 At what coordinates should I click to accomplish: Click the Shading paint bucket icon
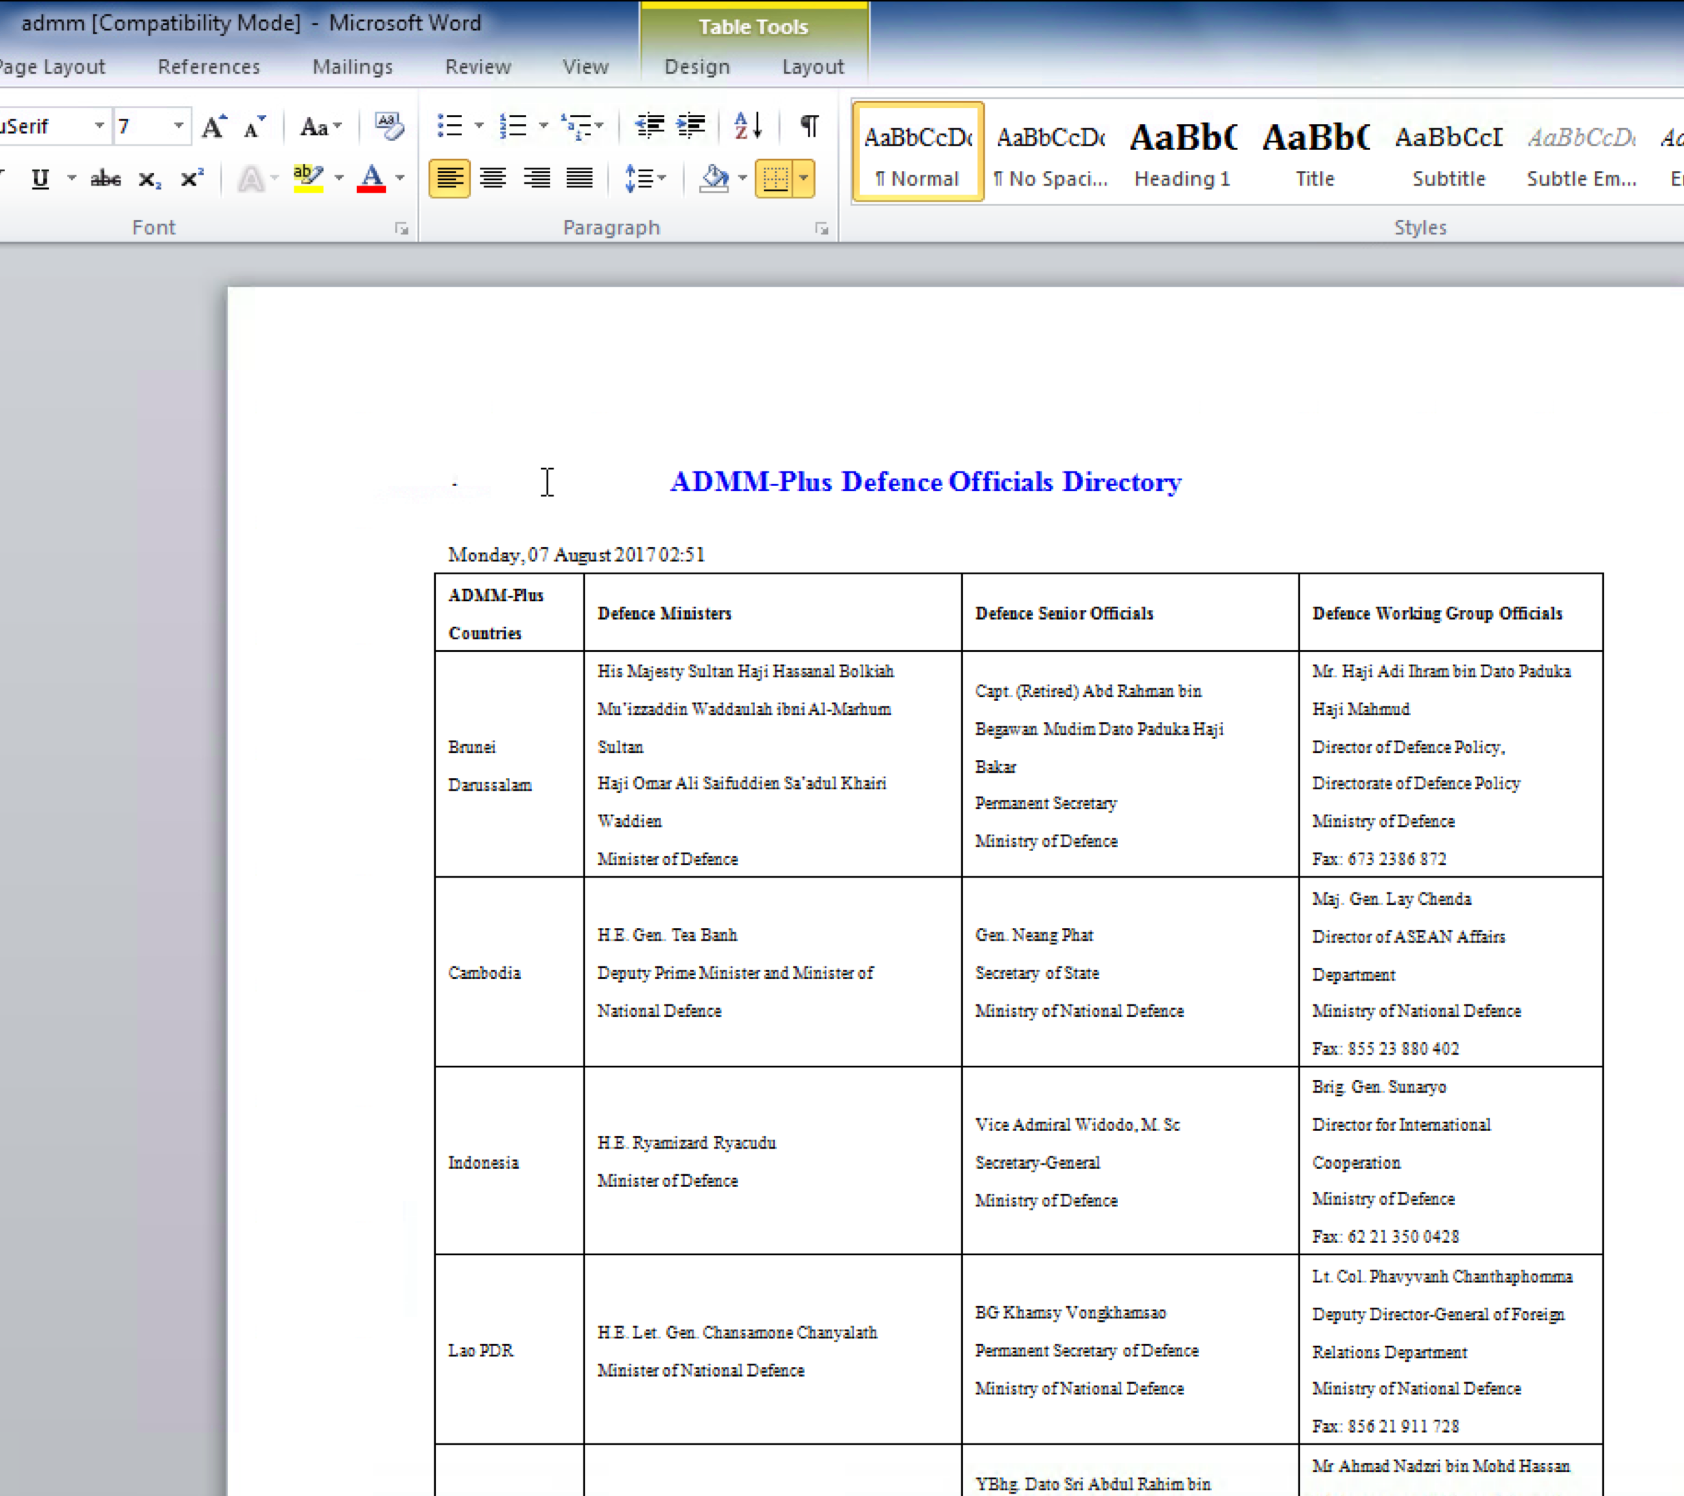[714, 179]
